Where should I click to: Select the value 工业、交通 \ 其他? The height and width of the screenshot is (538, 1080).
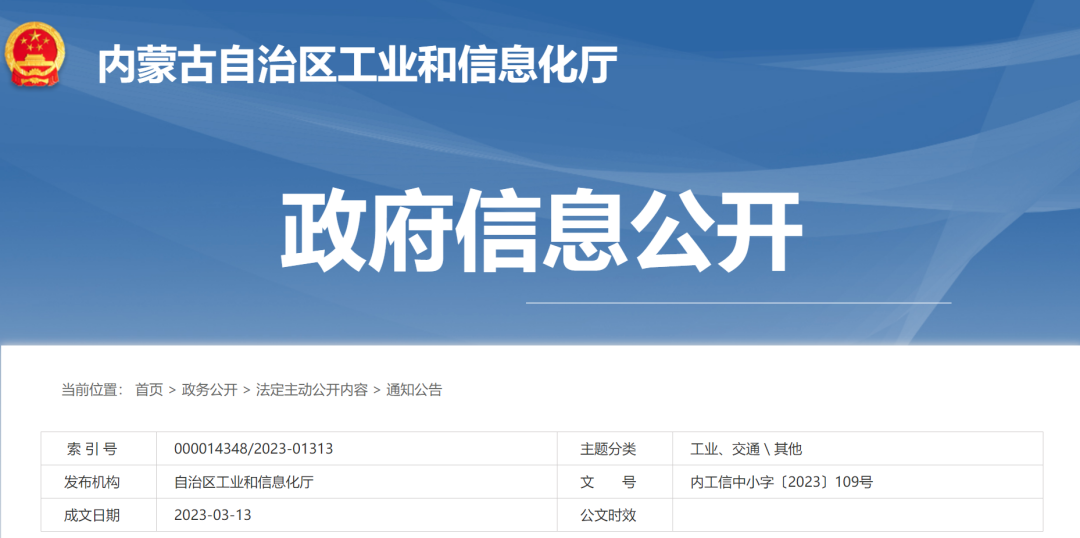click(747, 449)
